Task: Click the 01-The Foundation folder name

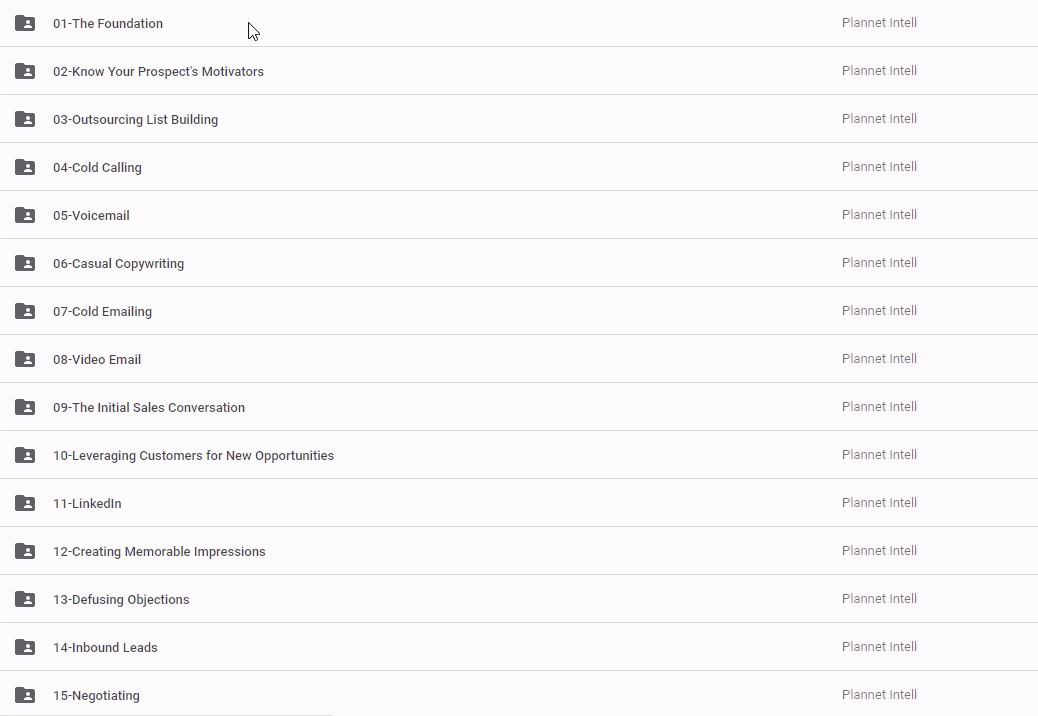Action: point(108,24)
